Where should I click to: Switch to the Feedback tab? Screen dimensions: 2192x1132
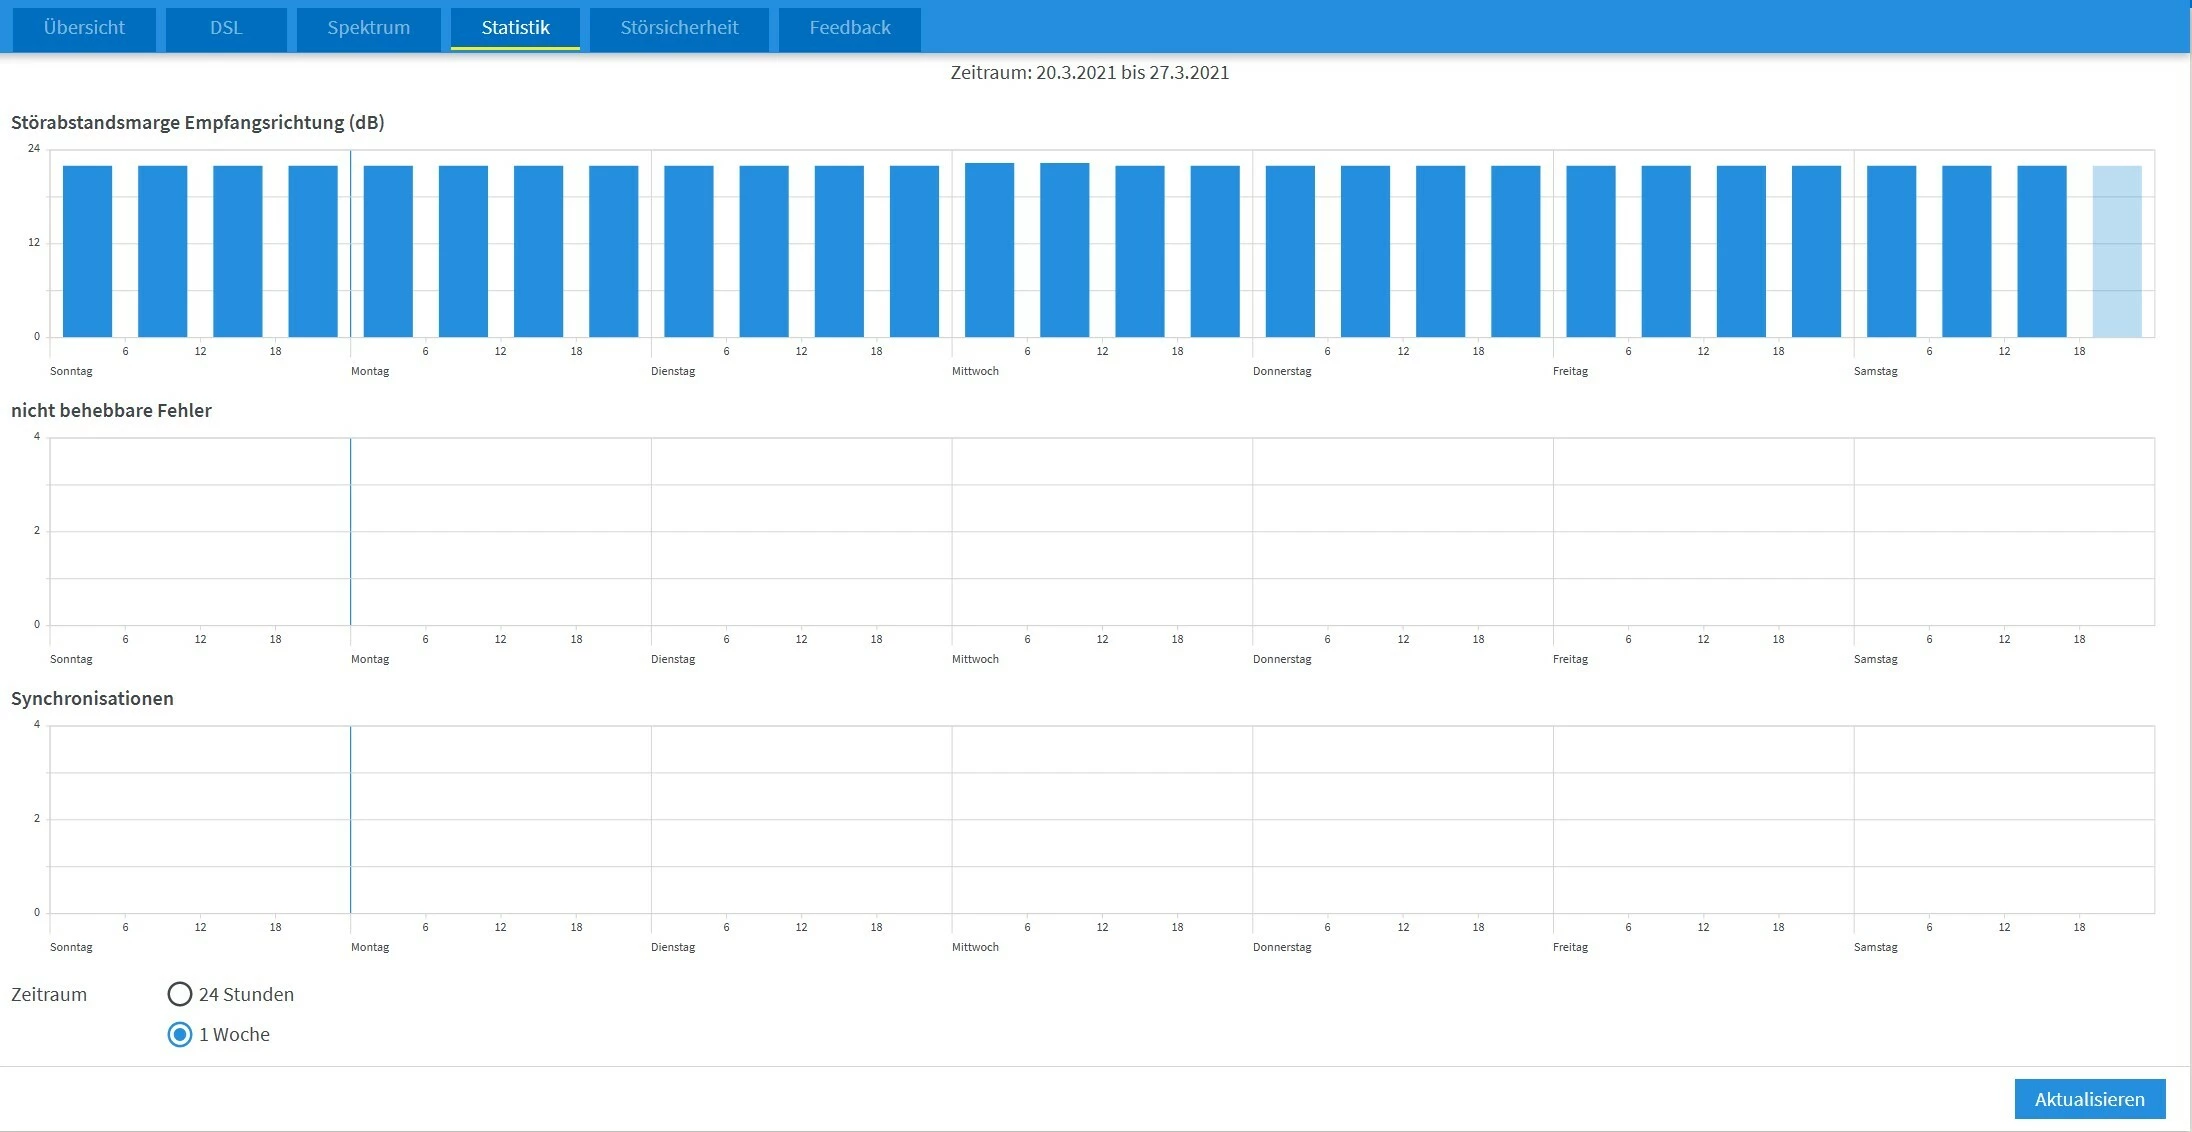pyautogui.click(x=849, y=28)
